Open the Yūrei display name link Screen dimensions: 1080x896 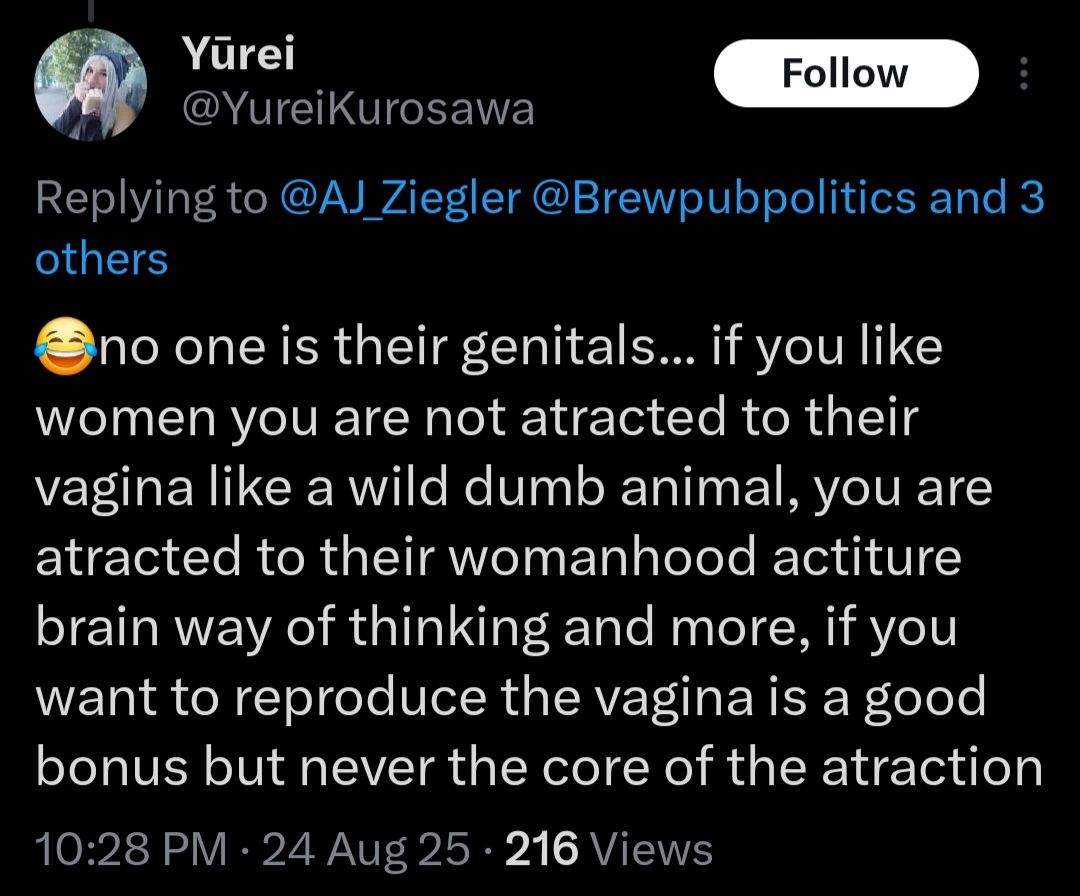[x=238, y=56]
